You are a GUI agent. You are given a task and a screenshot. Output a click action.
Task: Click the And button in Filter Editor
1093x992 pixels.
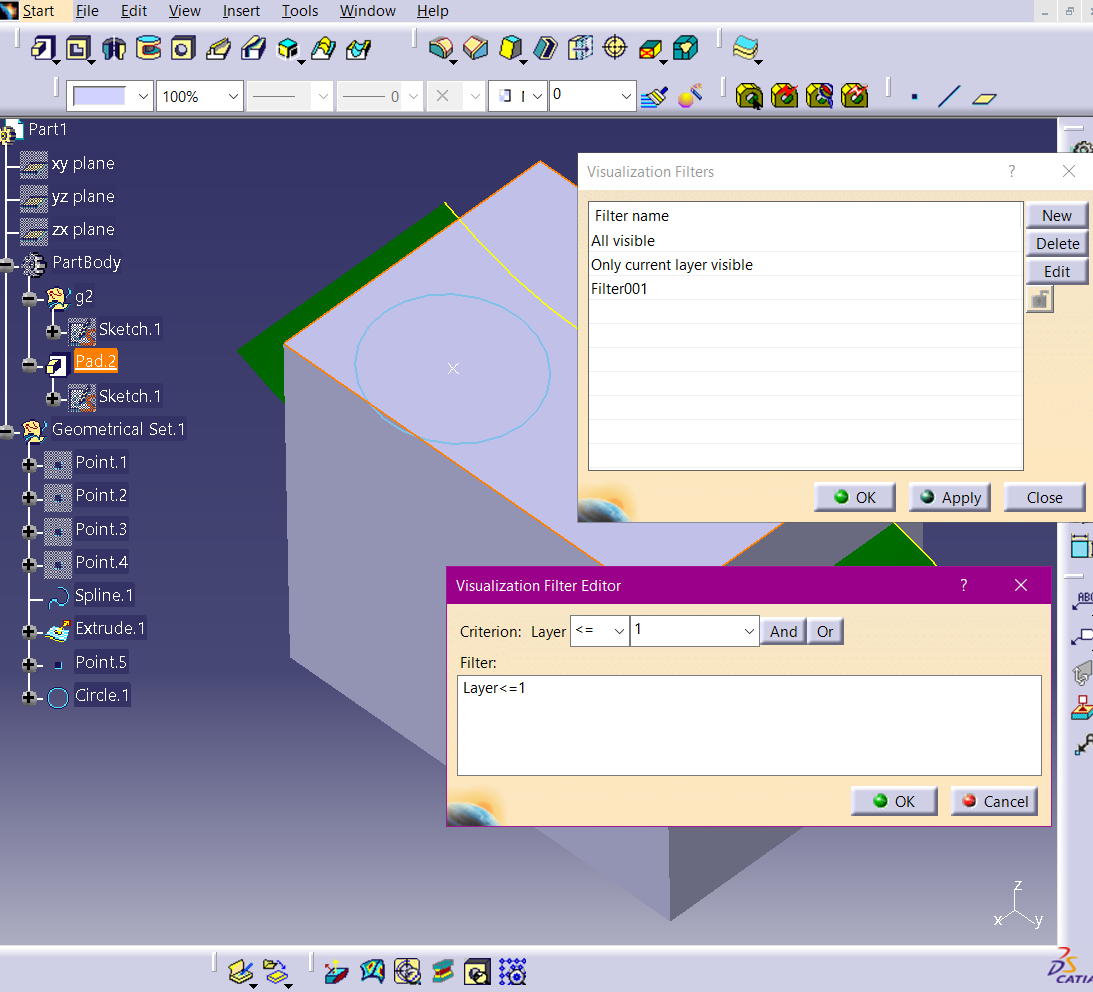pyautogui.click(x=783, y=631)
